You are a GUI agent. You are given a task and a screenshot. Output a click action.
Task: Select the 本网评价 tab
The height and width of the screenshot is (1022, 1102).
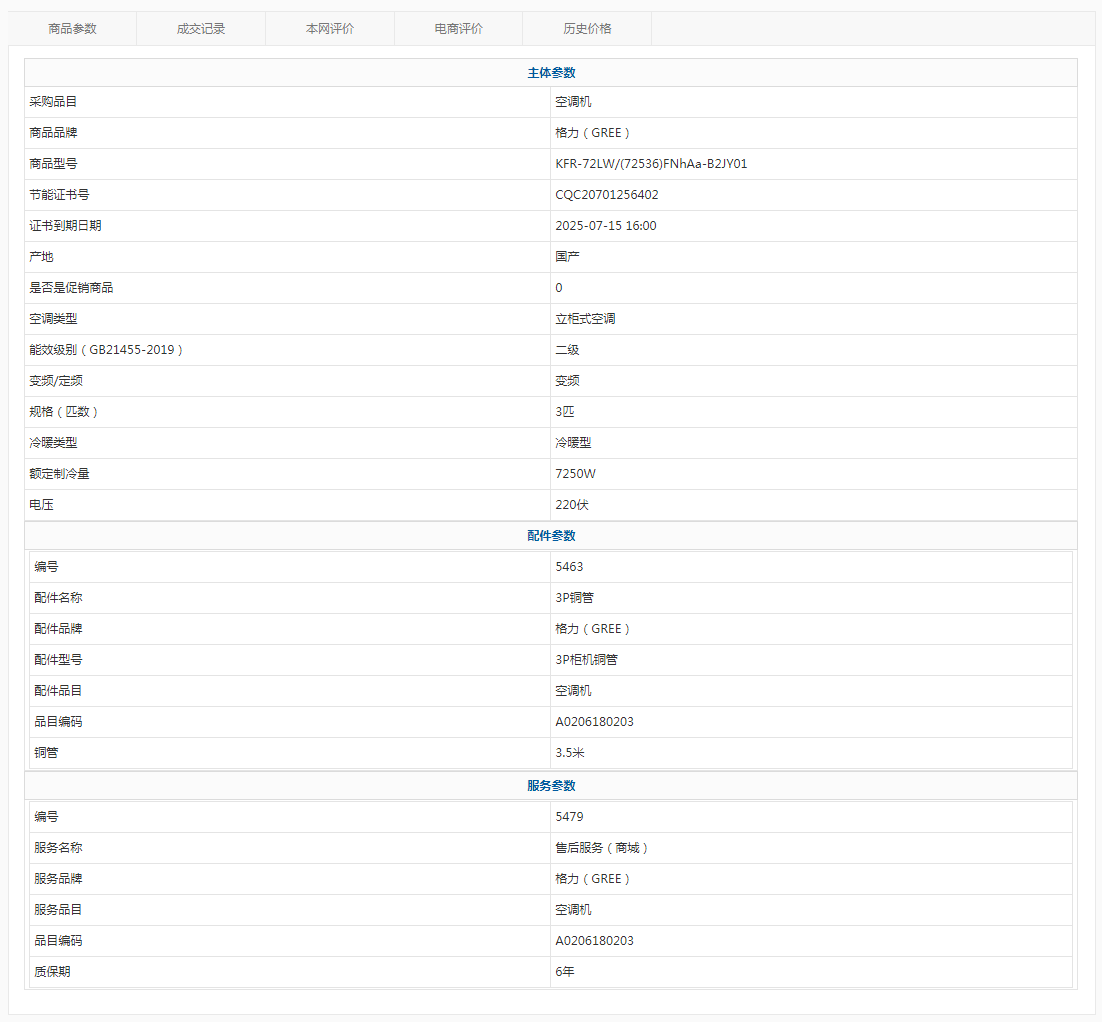[330, 29]
